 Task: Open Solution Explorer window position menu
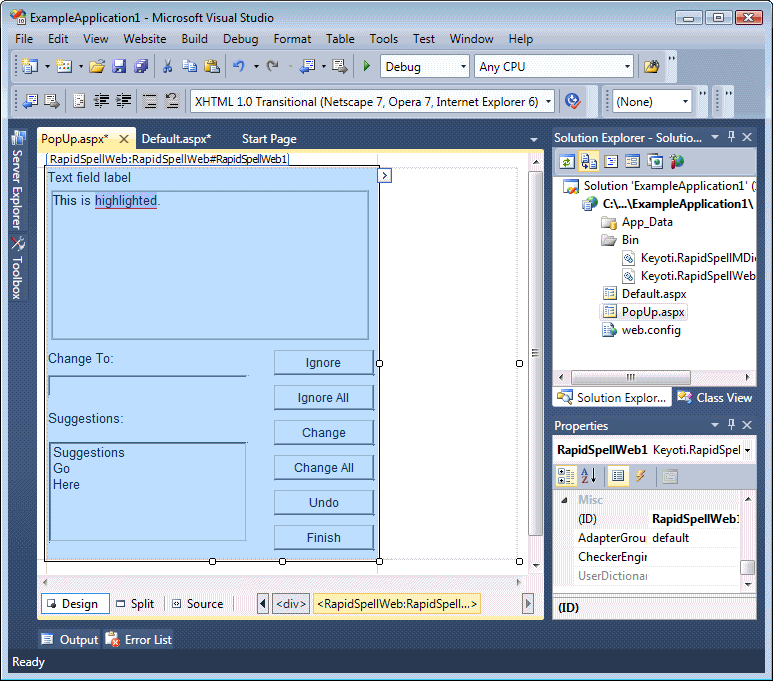(x=715, y=137)
